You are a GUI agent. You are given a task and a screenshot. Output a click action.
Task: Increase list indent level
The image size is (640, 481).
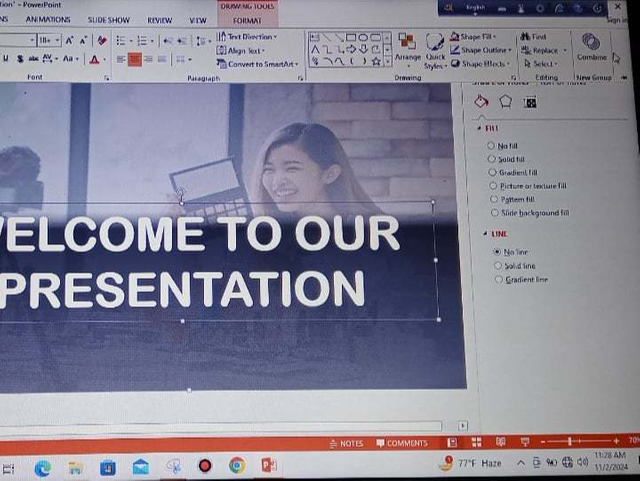click(x=182, y=41)
